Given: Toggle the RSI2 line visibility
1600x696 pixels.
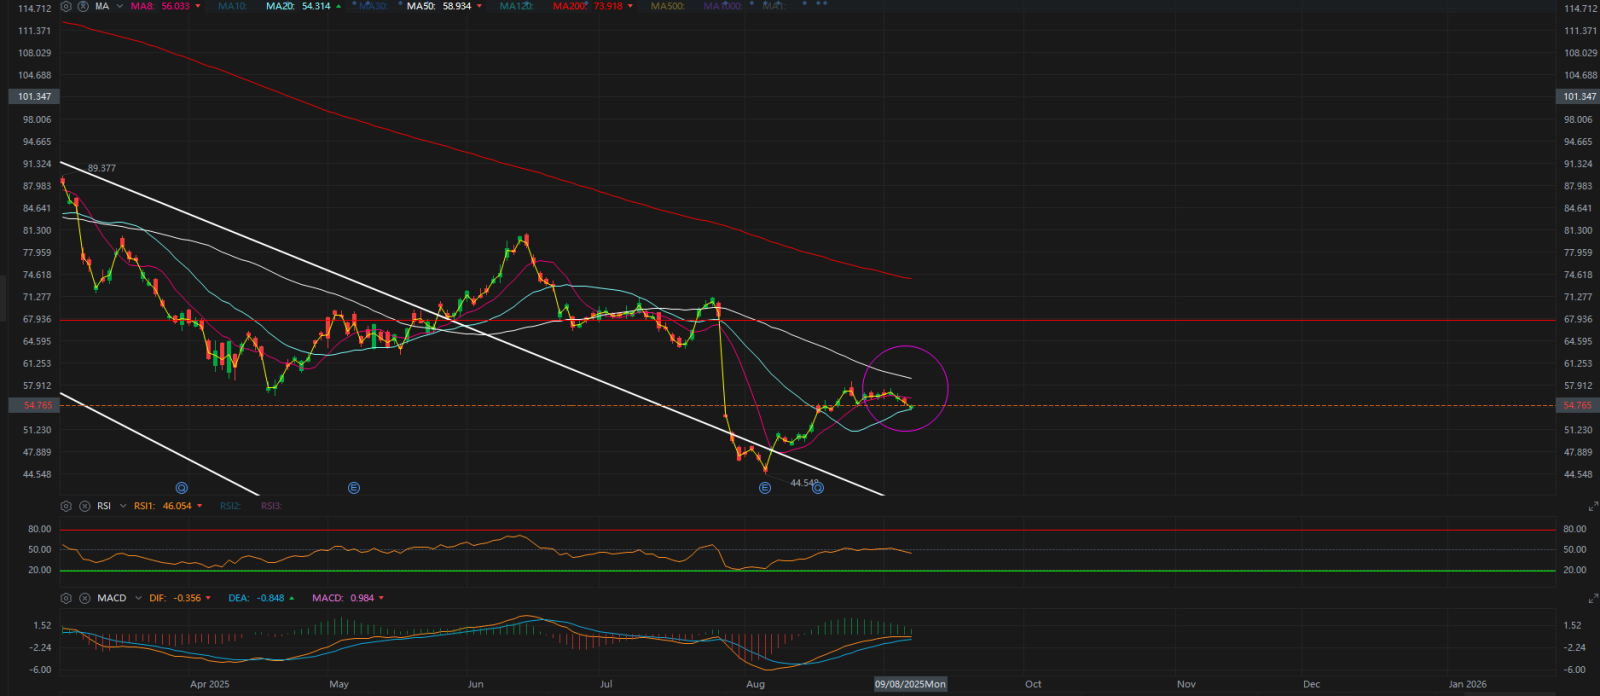Looking at the screenshot, I should click(230, 506).
